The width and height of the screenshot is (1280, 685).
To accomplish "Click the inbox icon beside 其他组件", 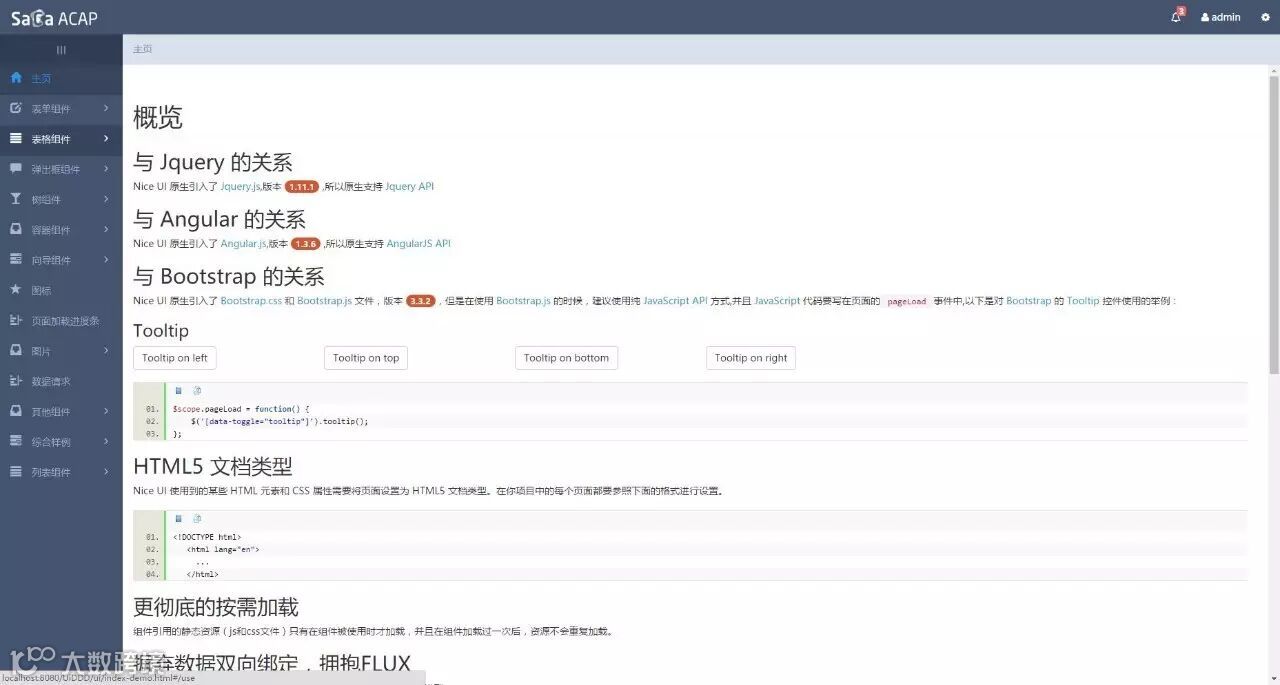I will point(16,411).
